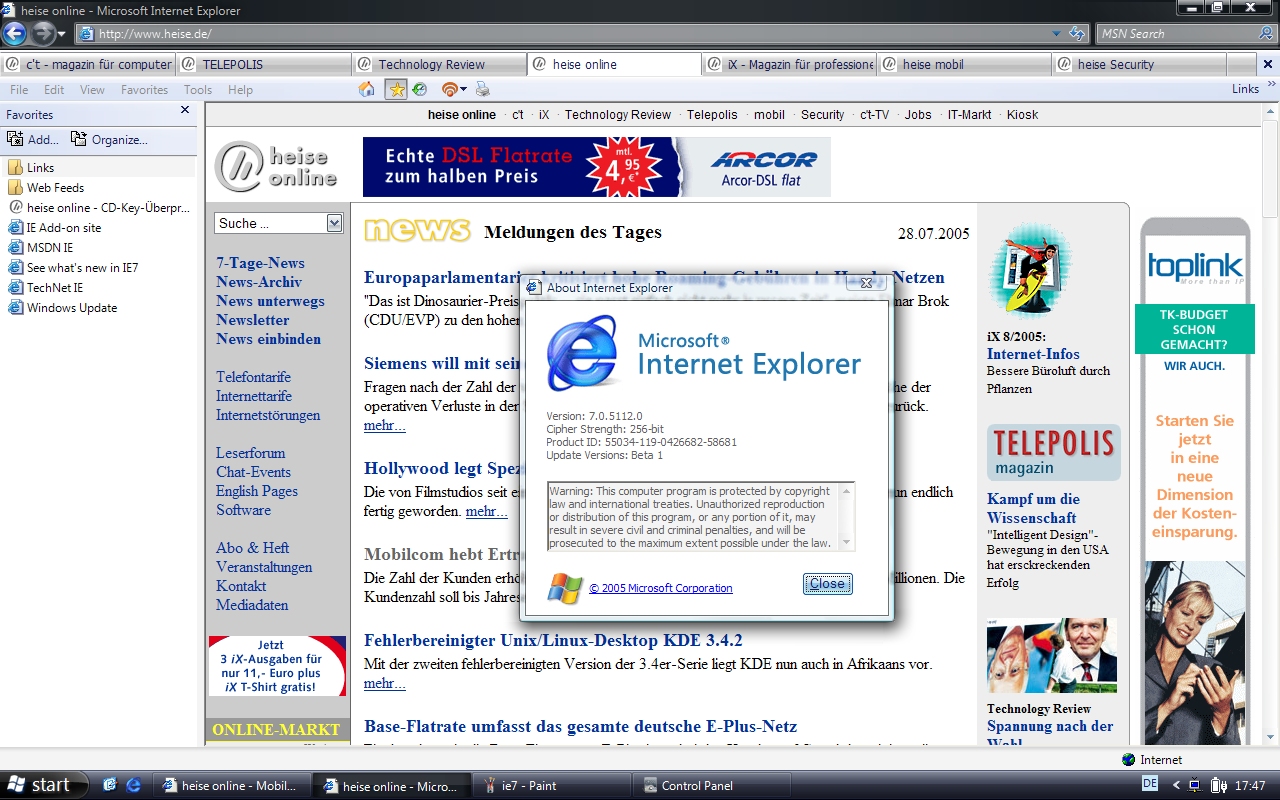1280x800 pixels.
Task: Open the Tools menu
Action: point(198,90)
